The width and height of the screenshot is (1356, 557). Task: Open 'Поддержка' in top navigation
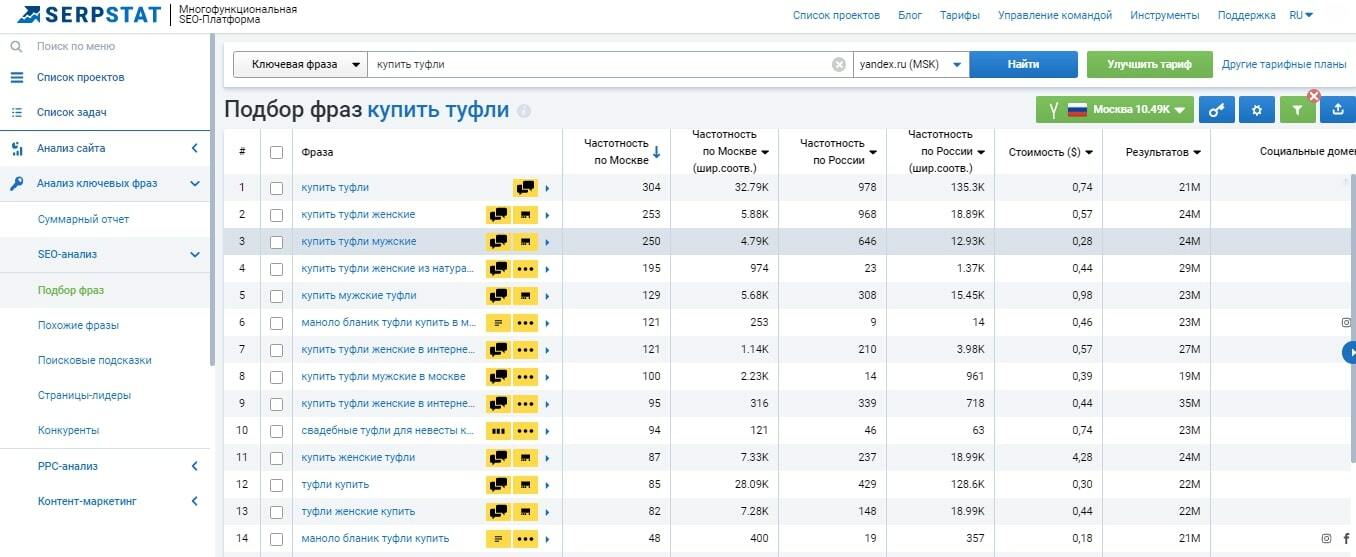[1247, 15]
